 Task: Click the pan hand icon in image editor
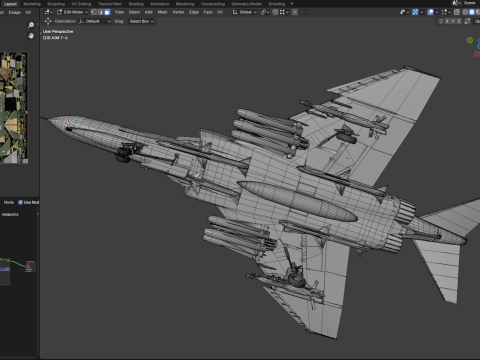31,36
